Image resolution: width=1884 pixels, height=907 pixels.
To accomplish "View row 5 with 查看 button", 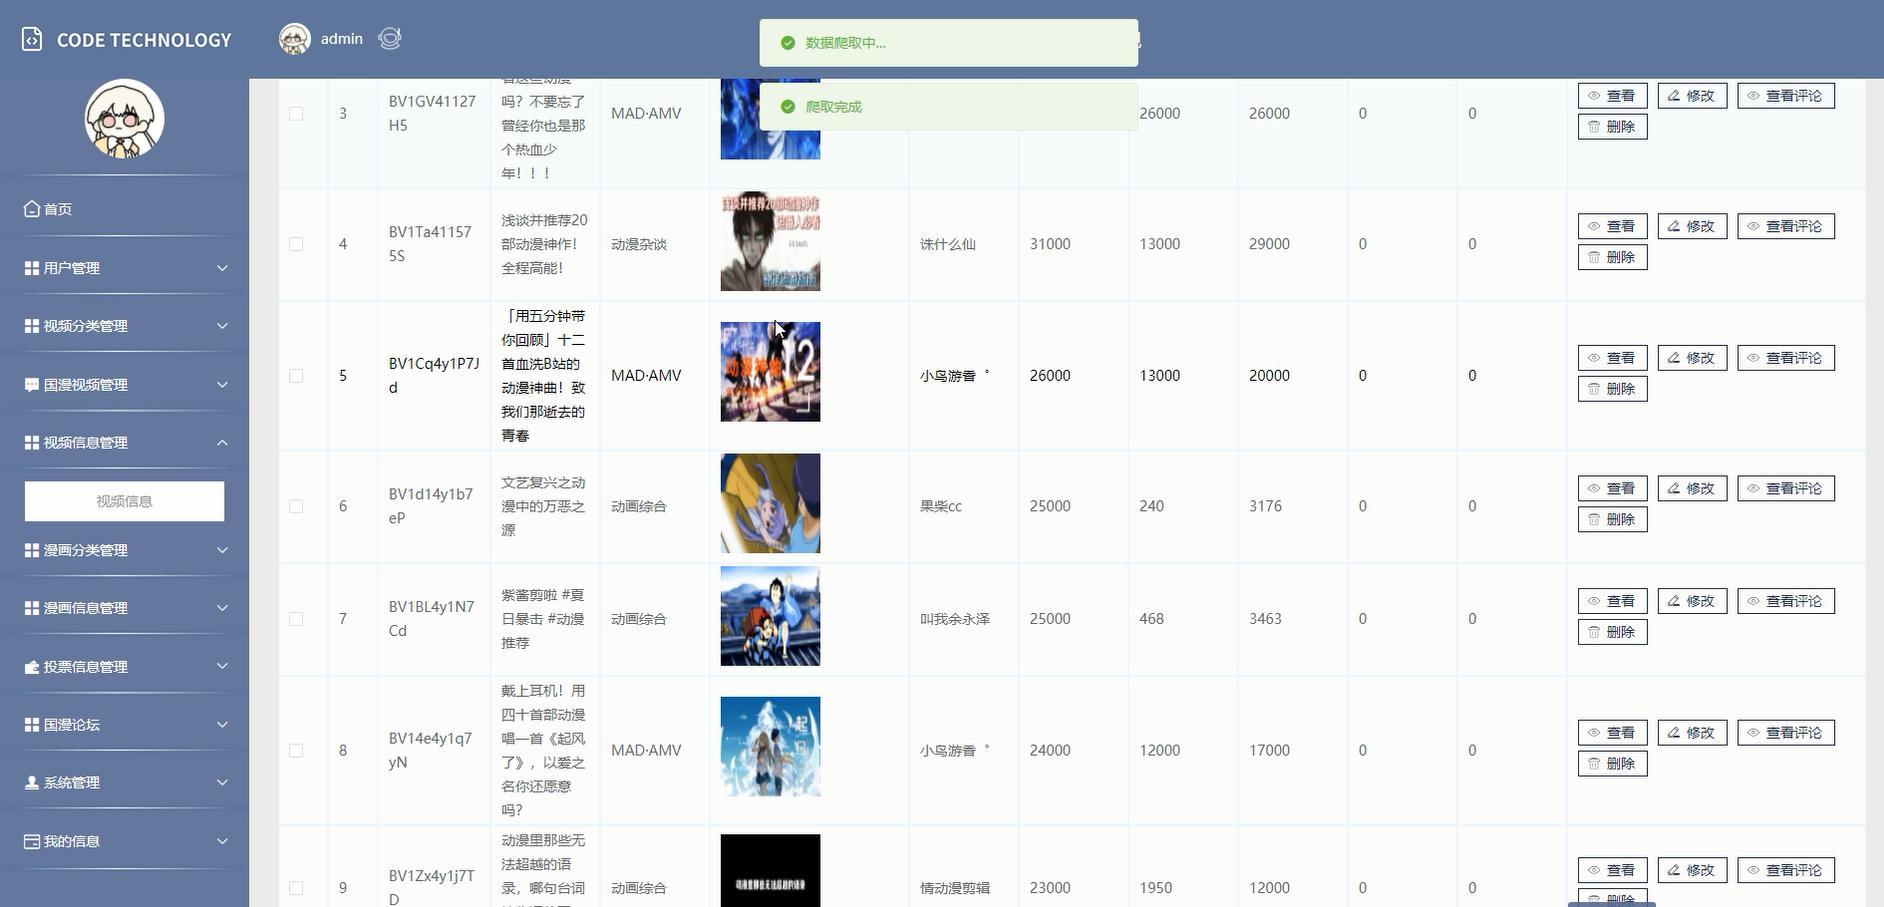I will click(1612, 358).
